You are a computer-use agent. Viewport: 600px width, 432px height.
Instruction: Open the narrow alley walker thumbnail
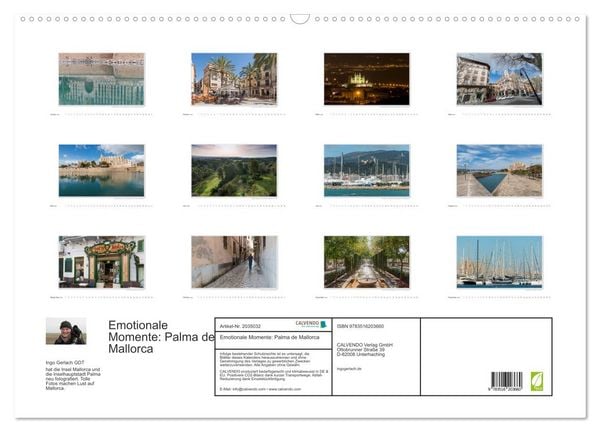tap(234, 262)
